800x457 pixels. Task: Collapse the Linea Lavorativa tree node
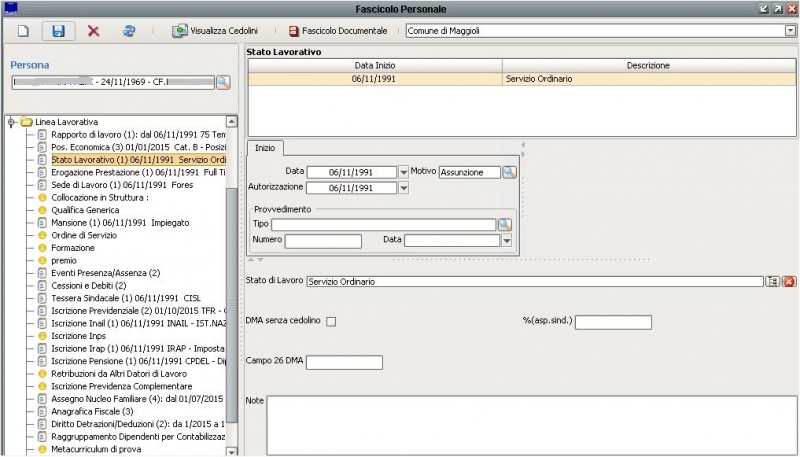[11, 122]
